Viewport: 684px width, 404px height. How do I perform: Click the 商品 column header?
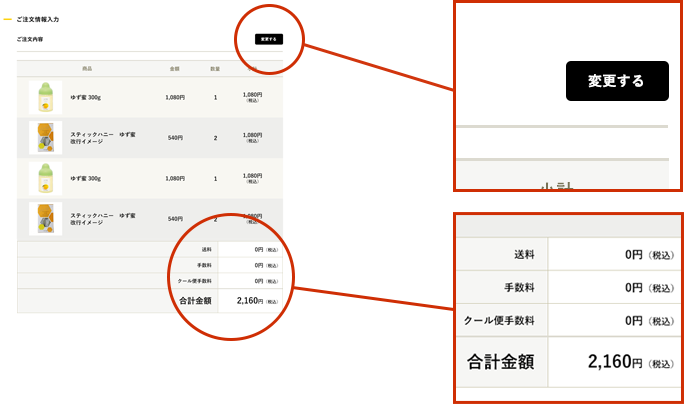click(x=87, y=68)
